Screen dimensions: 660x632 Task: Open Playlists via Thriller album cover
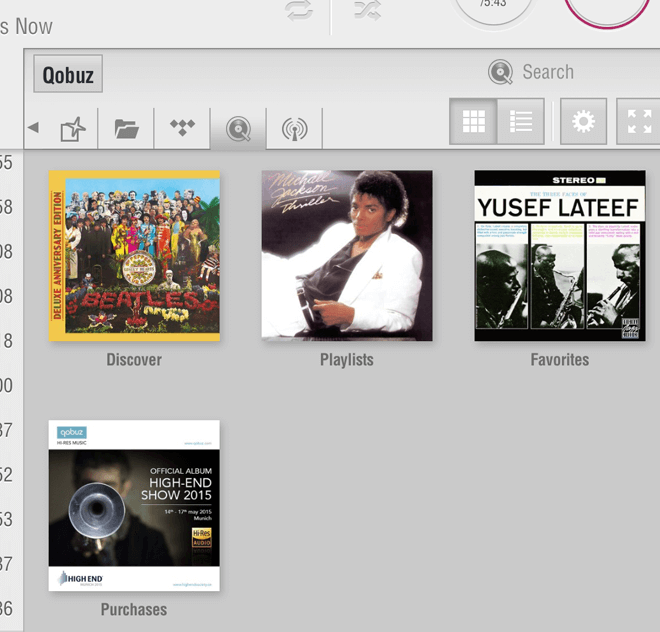pos(347,255)
